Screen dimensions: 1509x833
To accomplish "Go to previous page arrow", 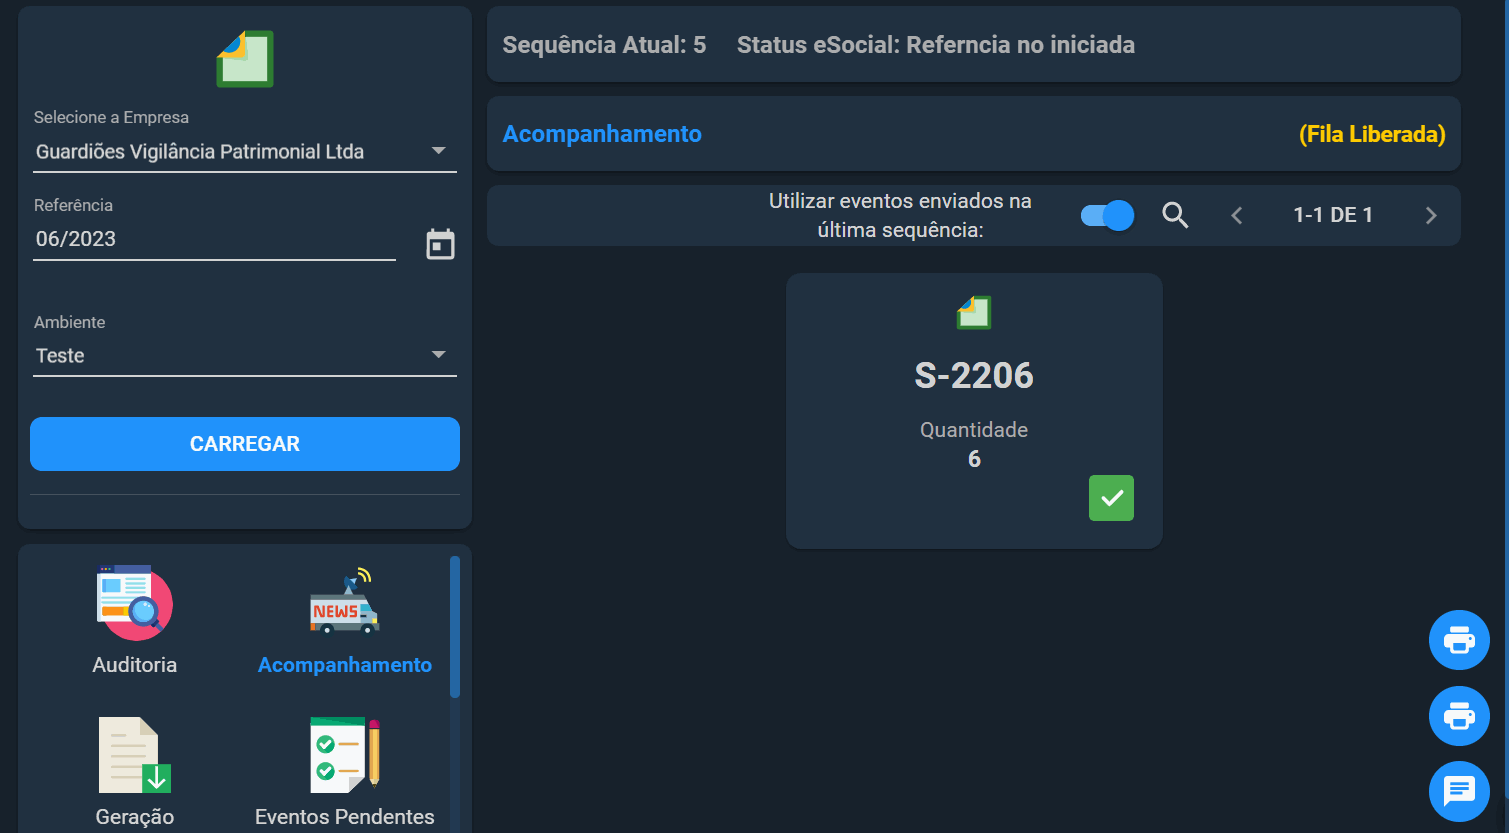I will click(x=1237, y=215).
